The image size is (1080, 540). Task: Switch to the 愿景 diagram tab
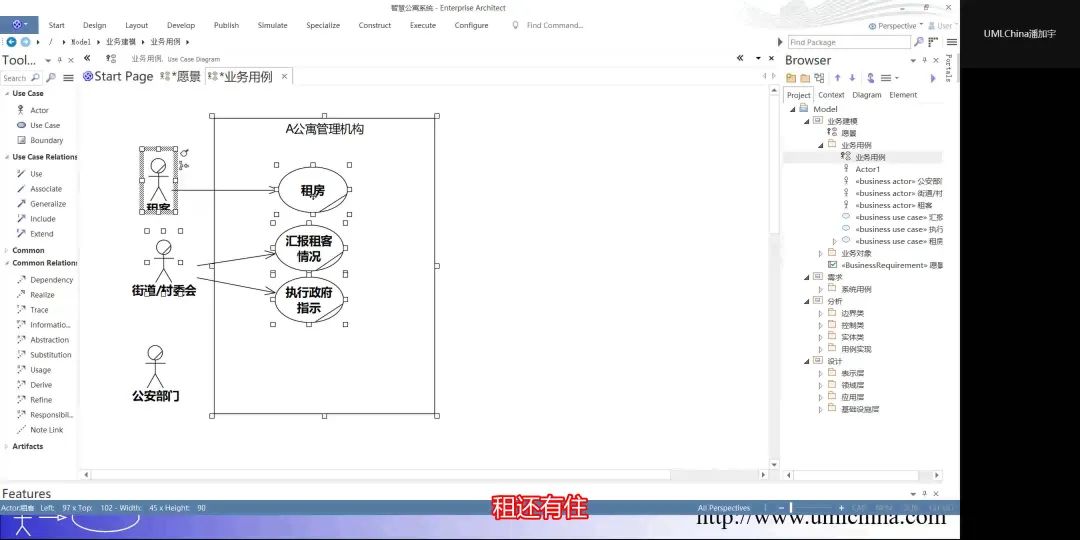click(180, 76)
